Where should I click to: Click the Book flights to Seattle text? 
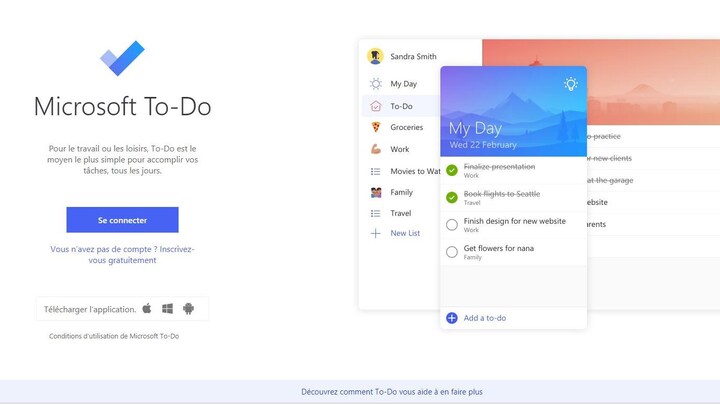point(501,194)
